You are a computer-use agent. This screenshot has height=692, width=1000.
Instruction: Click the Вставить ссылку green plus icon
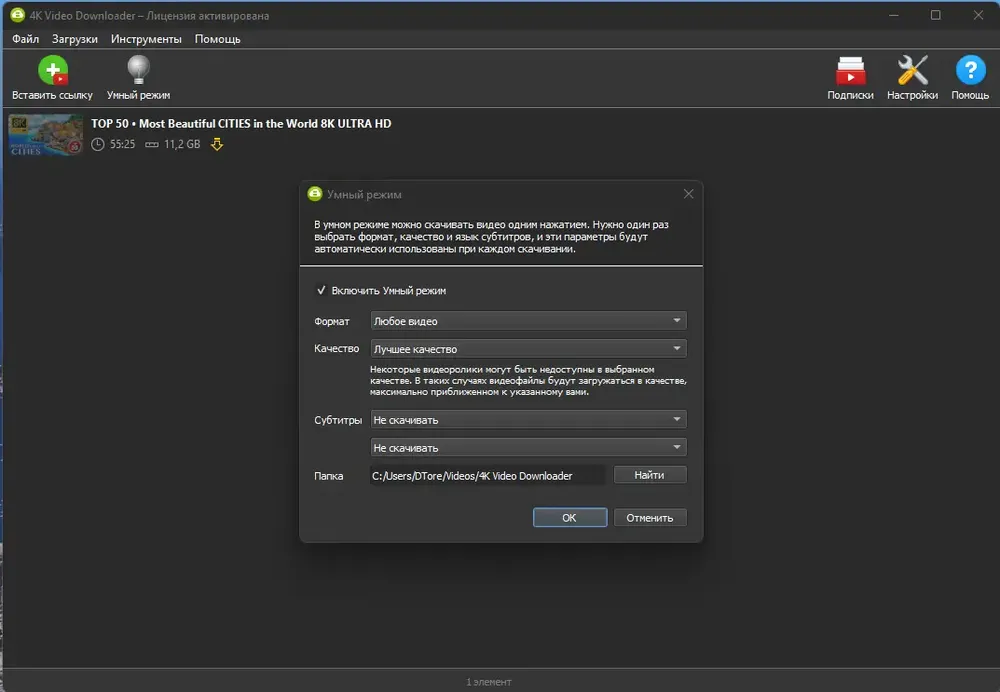point(52,70)
